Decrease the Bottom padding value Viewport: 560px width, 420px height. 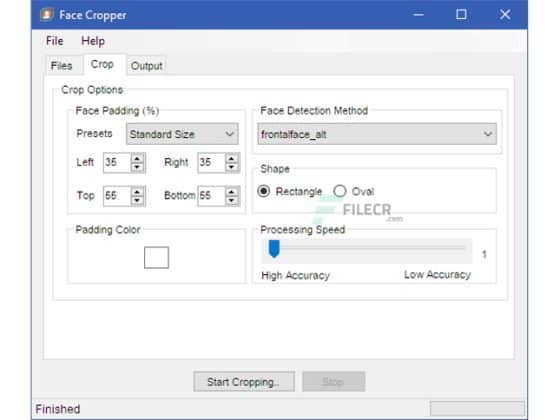(232, 201)
